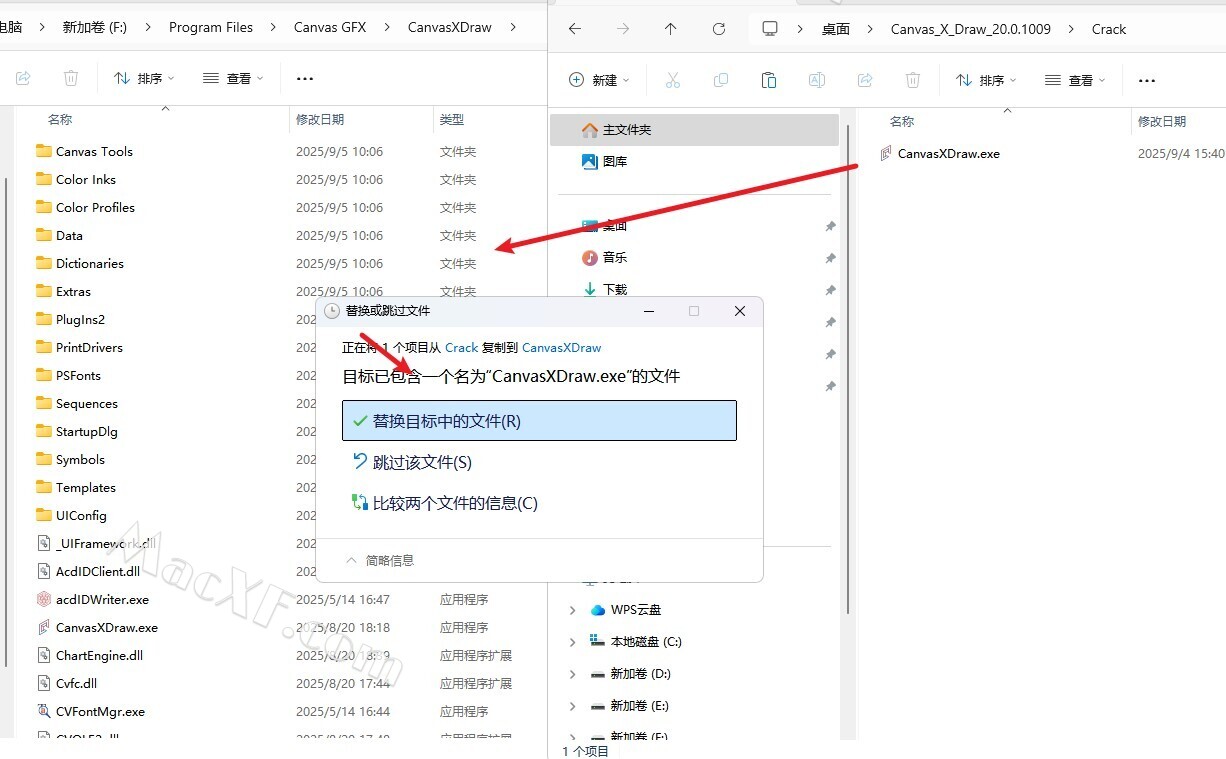The image size is (1226, 759).
Task: Open 排序 dropdown in CanvasXDraw window
Action: click(144, 78)
